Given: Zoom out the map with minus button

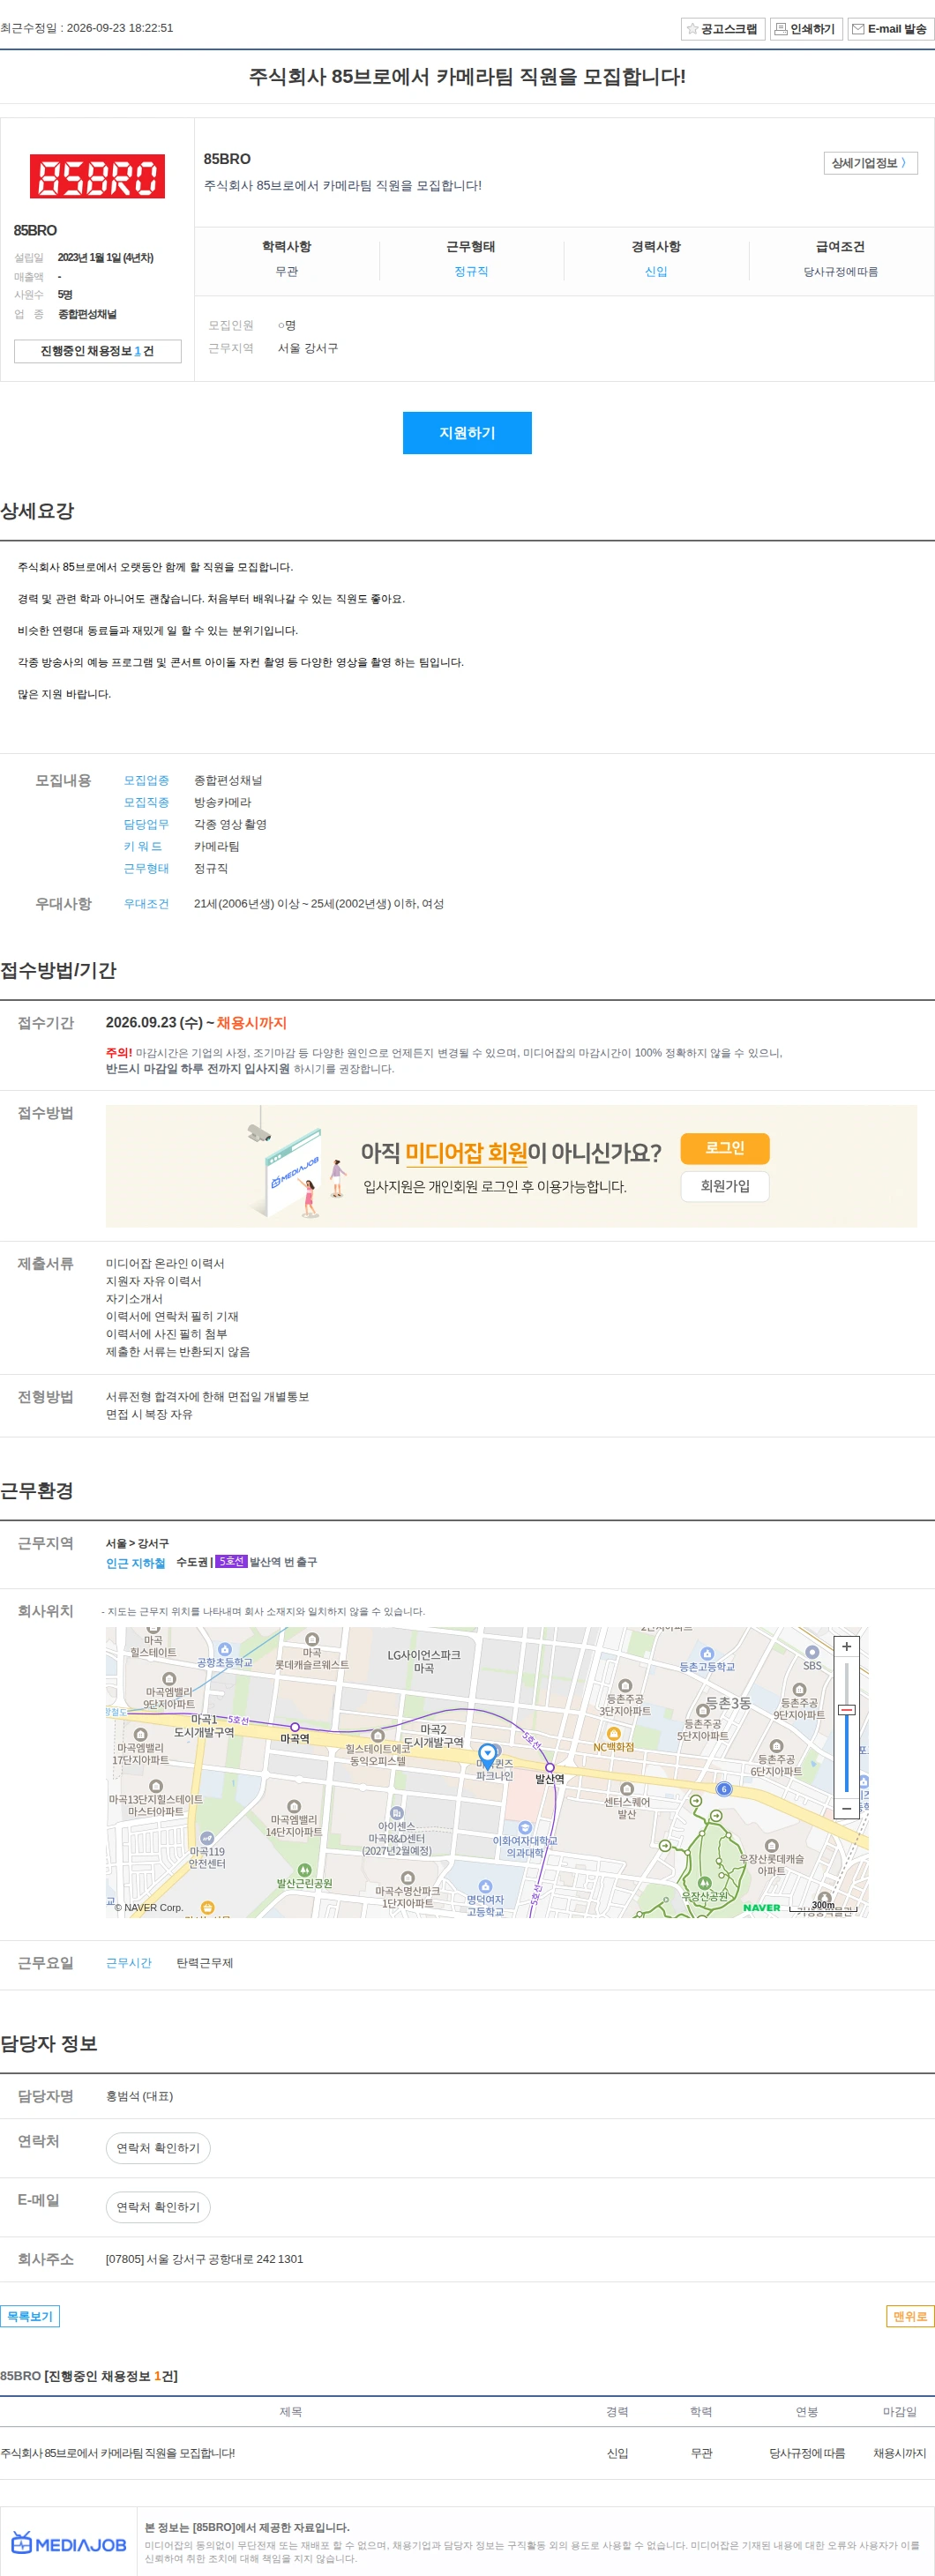Looking at the screenshot, I should pos(846,1808).
